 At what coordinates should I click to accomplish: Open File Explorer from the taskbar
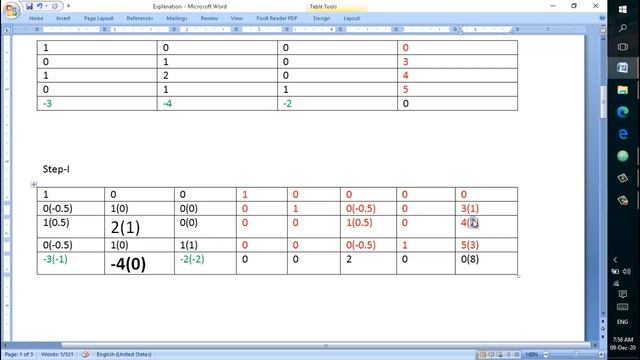click(623, 90)
